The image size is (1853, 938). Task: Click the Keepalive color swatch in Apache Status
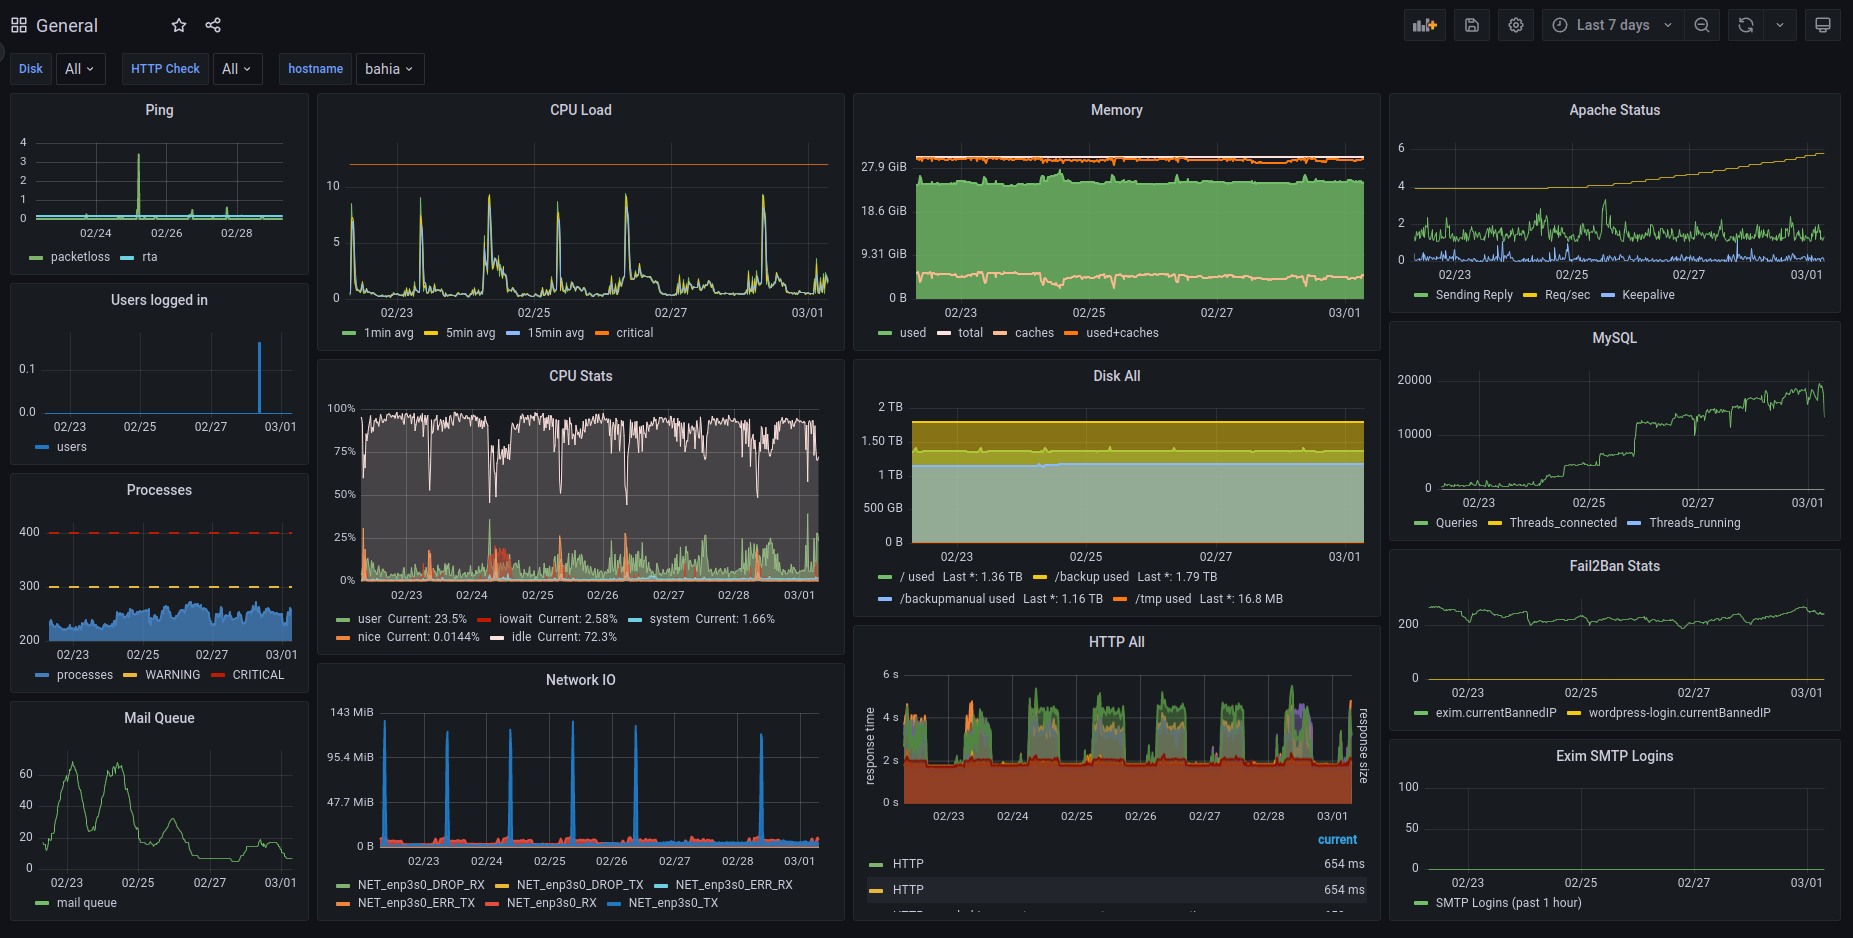(1608, 295)
